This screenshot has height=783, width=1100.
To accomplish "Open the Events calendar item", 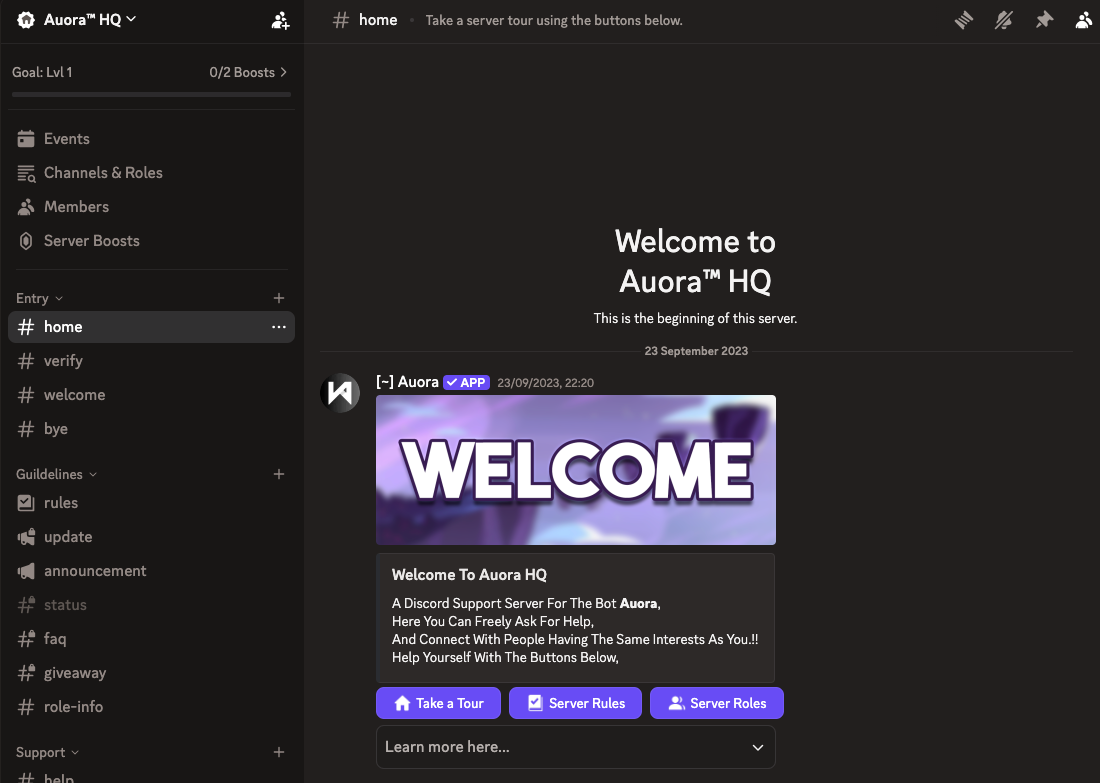I will point(66,139).
